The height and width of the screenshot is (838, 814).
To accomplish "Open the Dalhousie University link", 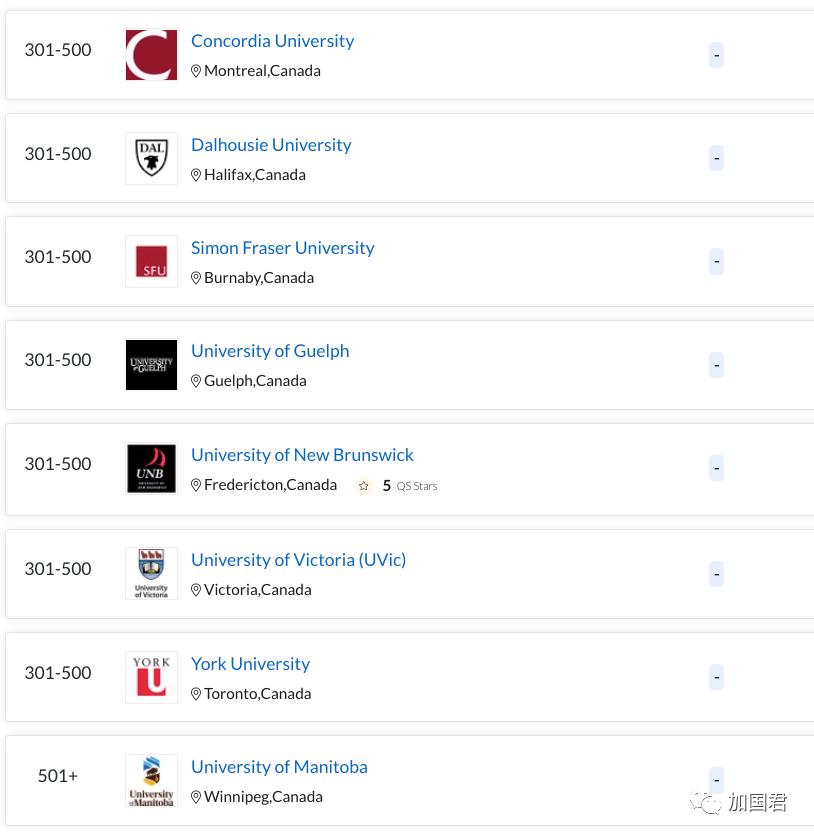I will (x=271, y=145).
